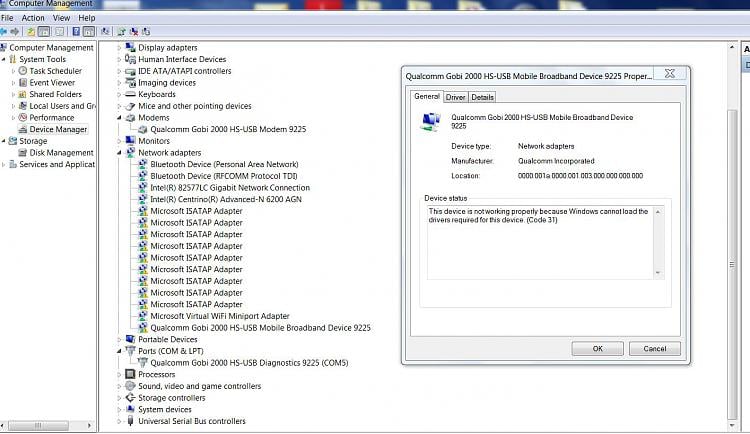Expand Universal Serial Bus controllers category
The image size is (750, 434).
pyautogui.click(x=119, y=421)
